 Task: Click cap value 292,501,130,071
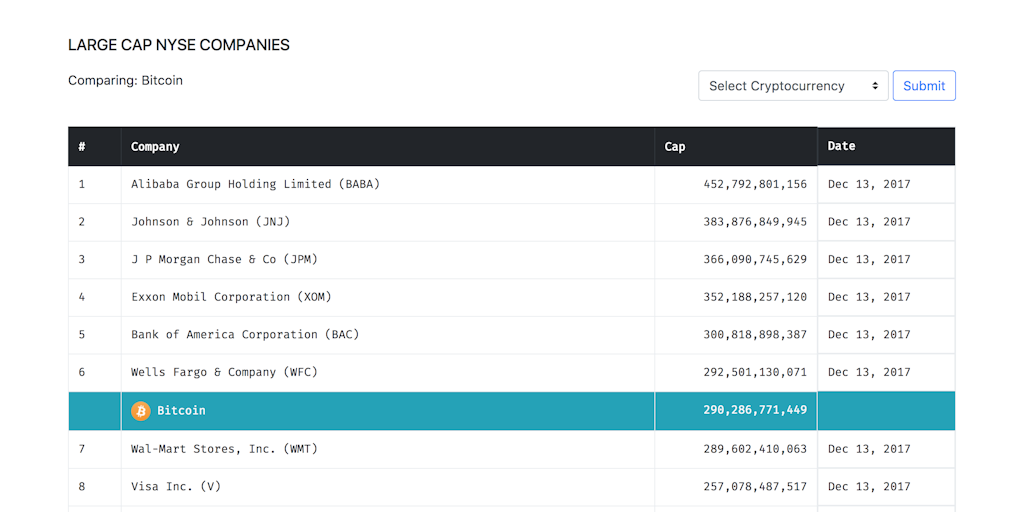(x=755, y=372)
